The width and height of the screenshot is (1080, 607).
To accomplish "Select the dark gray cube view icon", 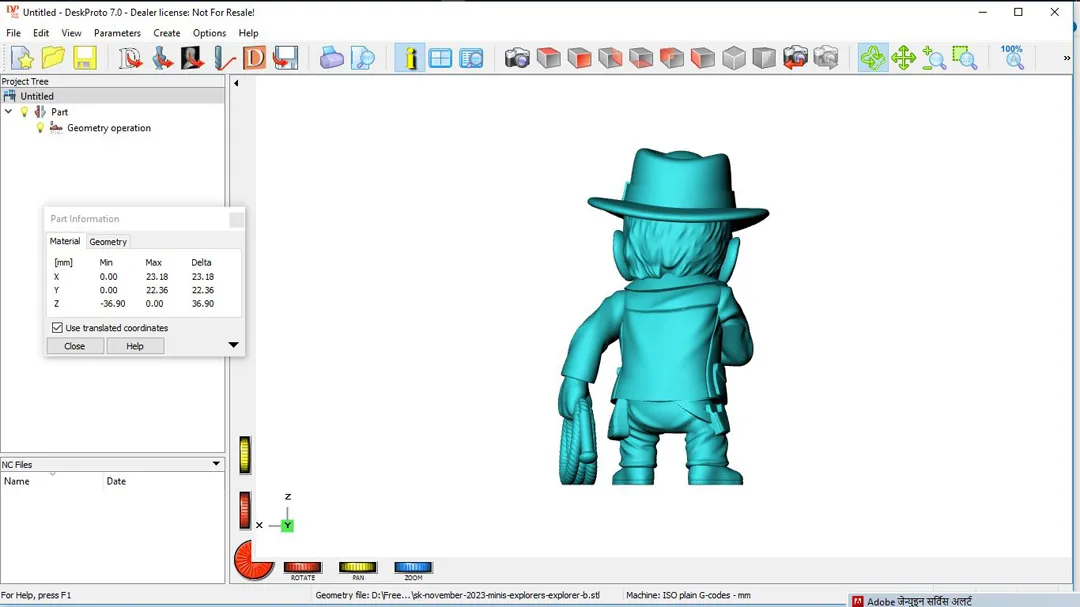I will [x=764, y=58].
